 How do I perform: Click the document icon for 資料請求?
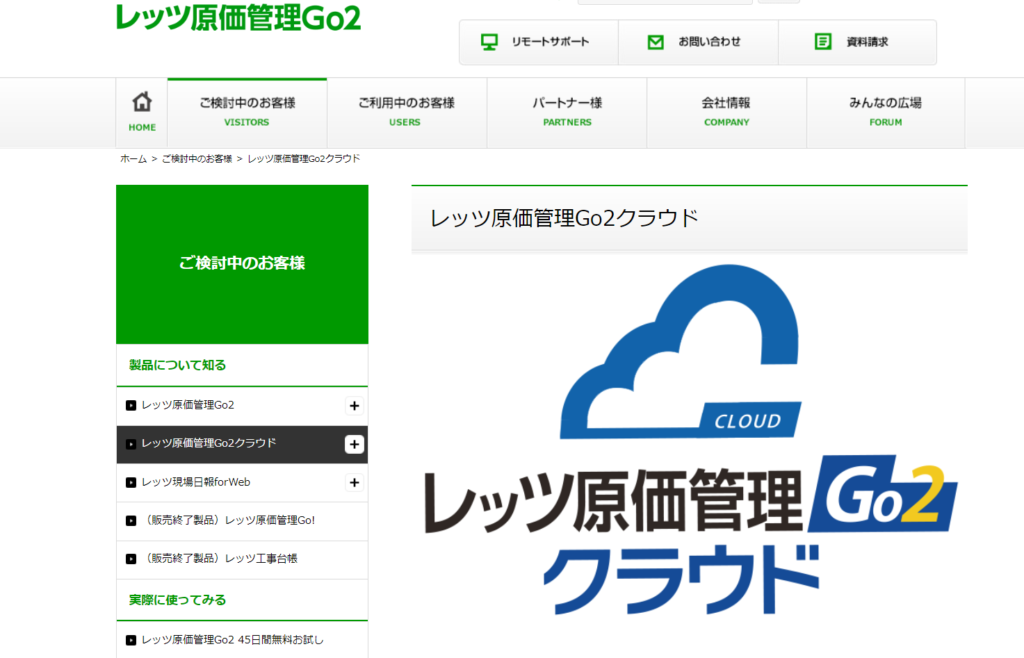coord(823,42)
